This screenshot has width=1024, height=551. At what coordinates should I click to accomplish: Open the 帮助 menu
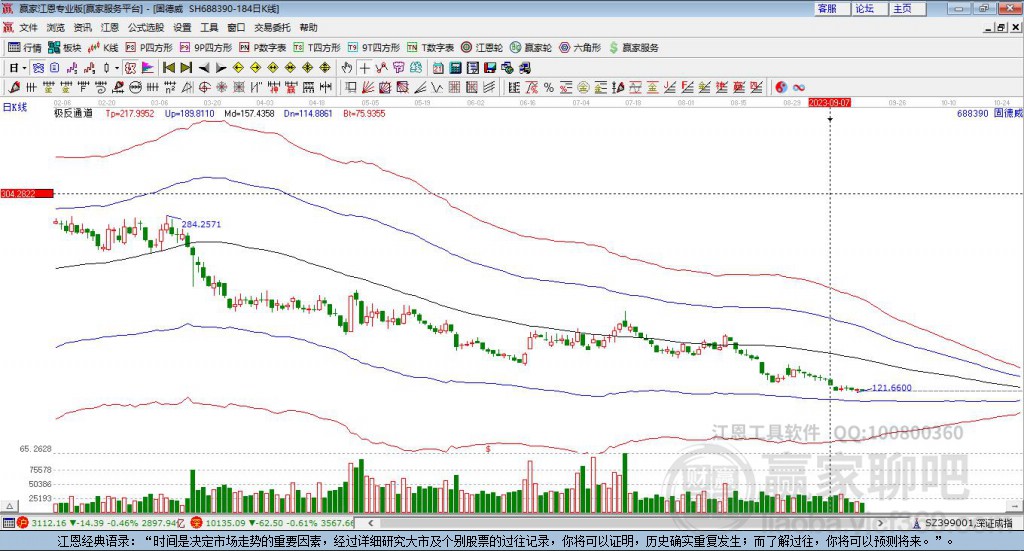308,27
